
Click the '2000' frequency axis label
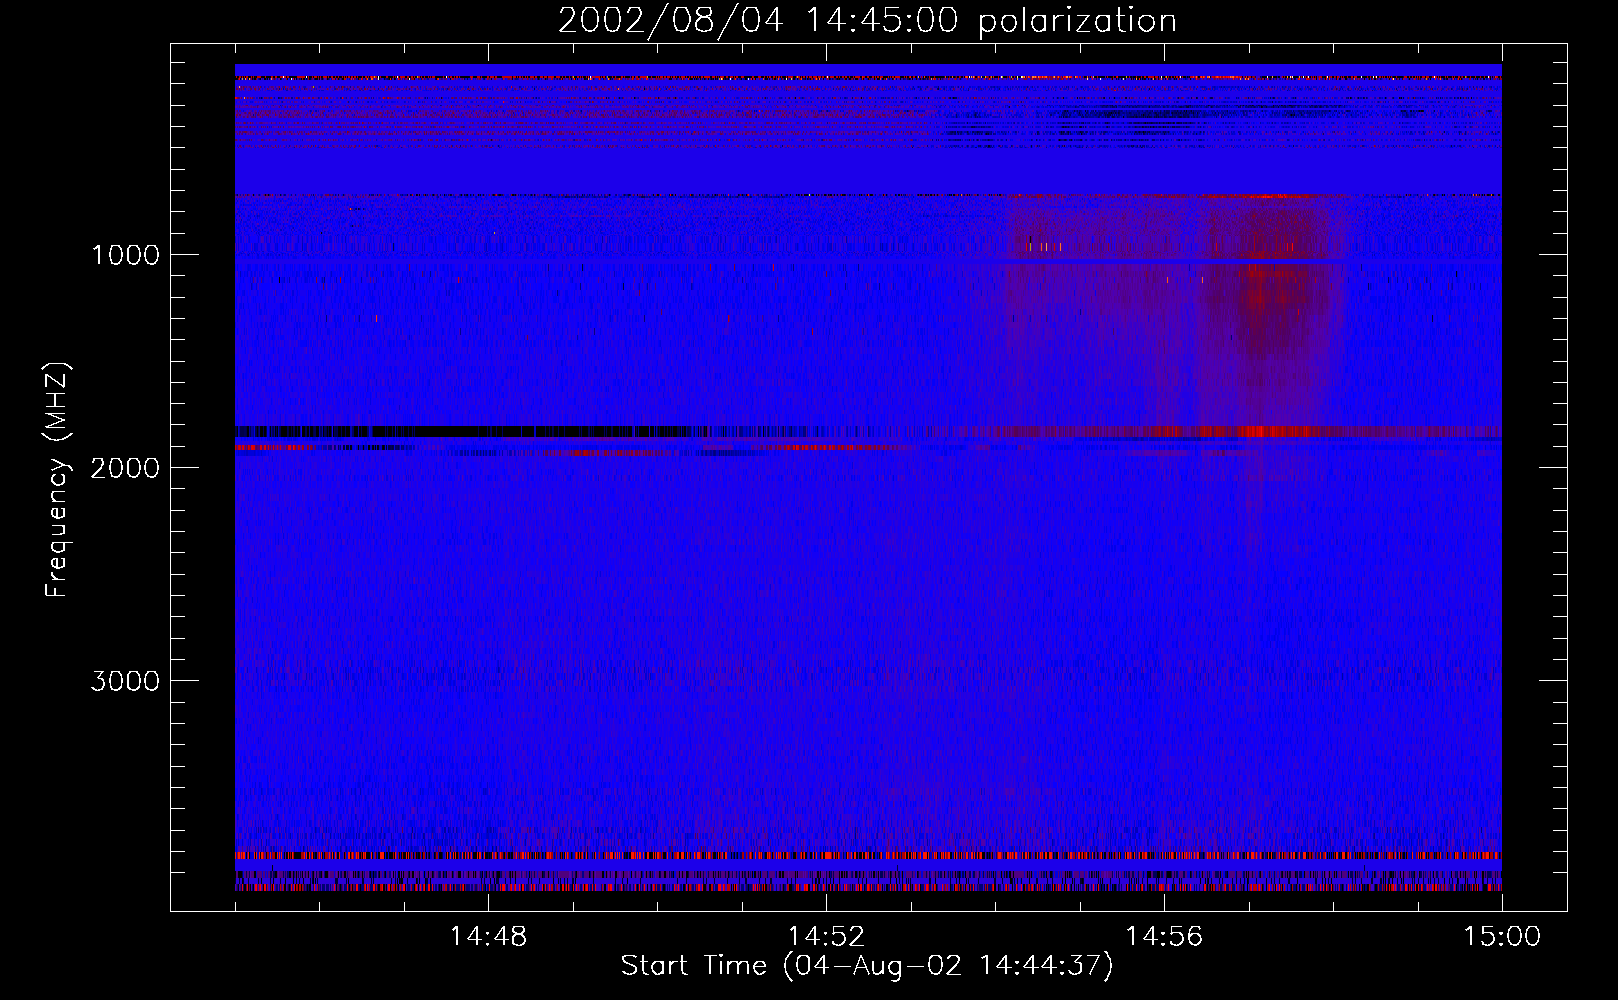click(x=125, y=468)
